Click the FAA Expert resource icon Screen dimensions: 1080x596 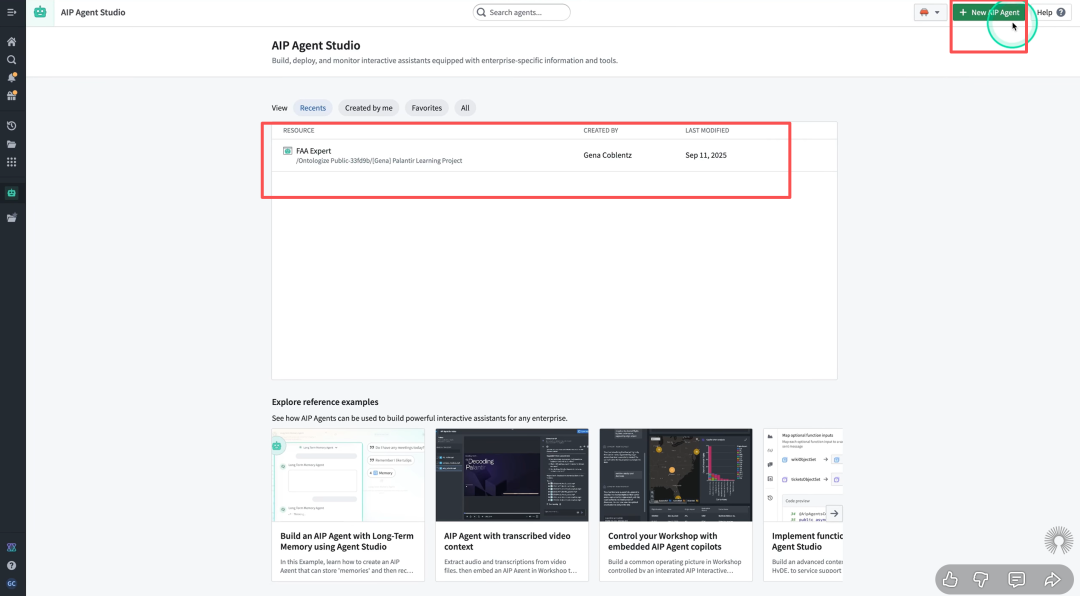click(x=287, y=151)
